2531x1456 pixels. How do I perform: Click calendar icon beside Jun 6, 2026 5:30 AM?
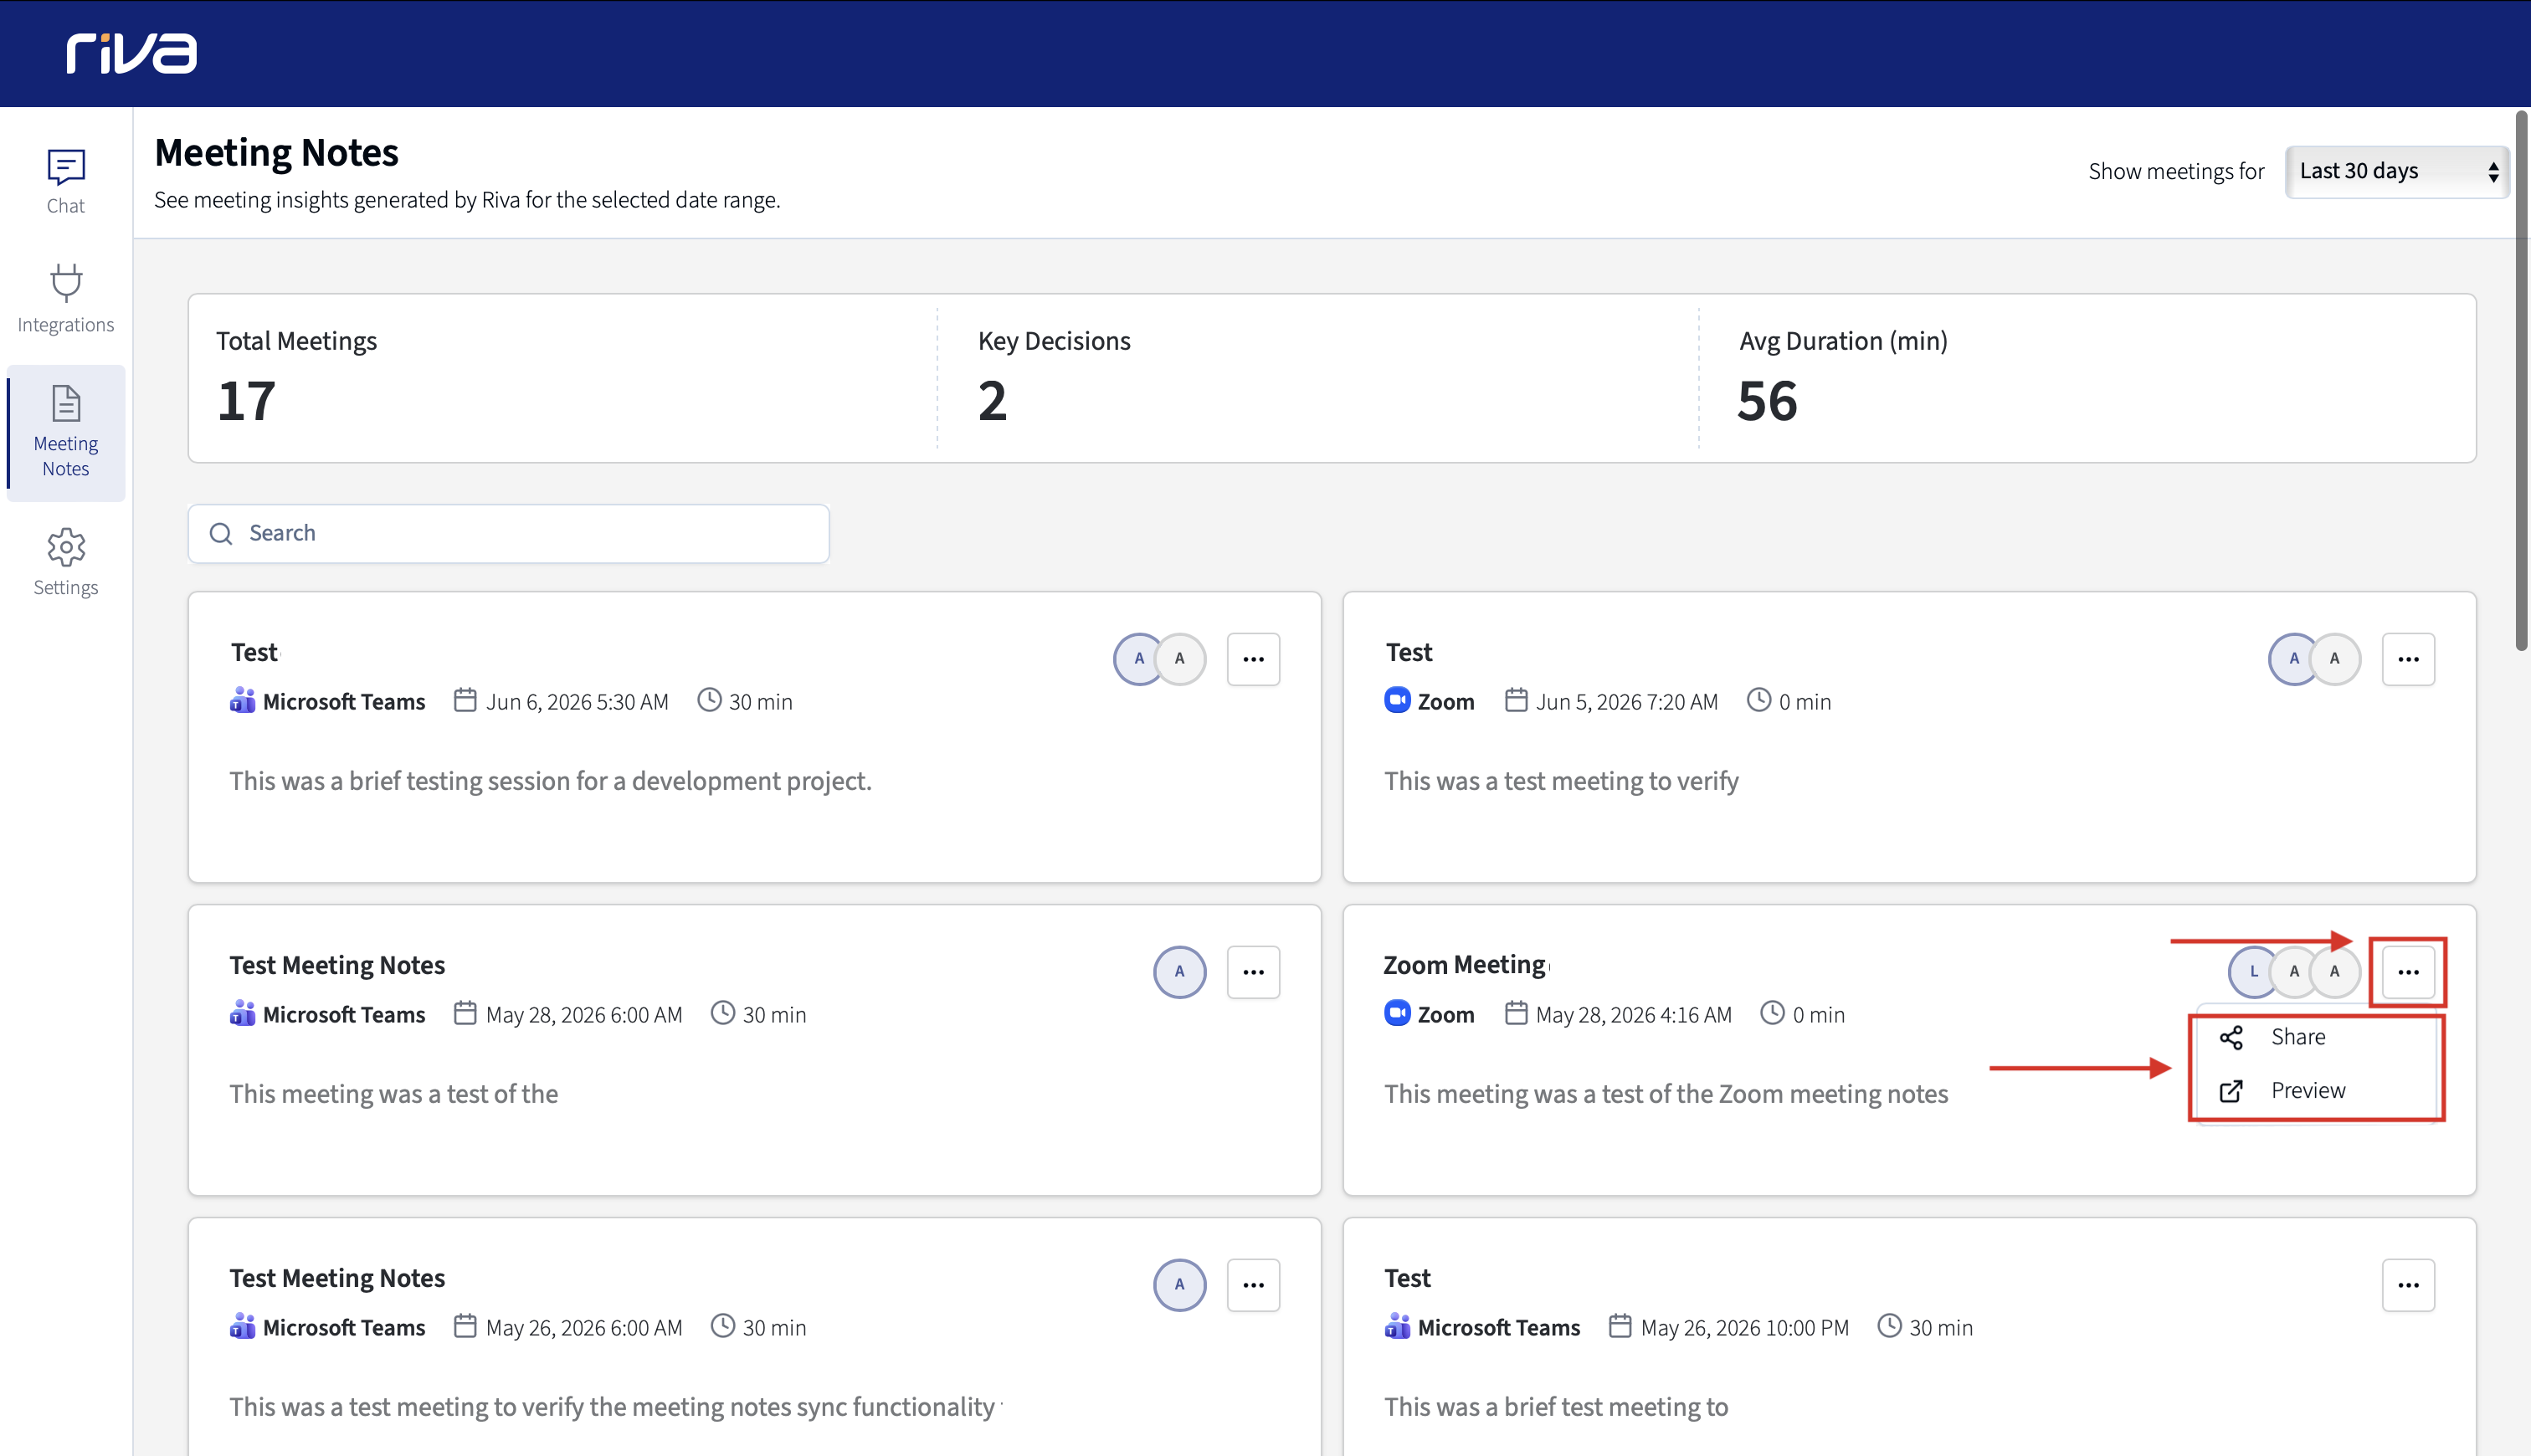point(465,700)
